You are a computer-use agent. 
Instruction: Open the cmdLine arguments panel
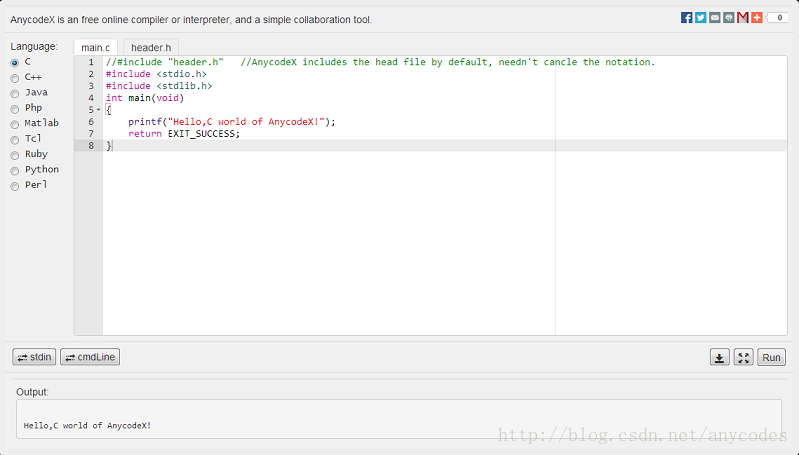coord(90,357)
